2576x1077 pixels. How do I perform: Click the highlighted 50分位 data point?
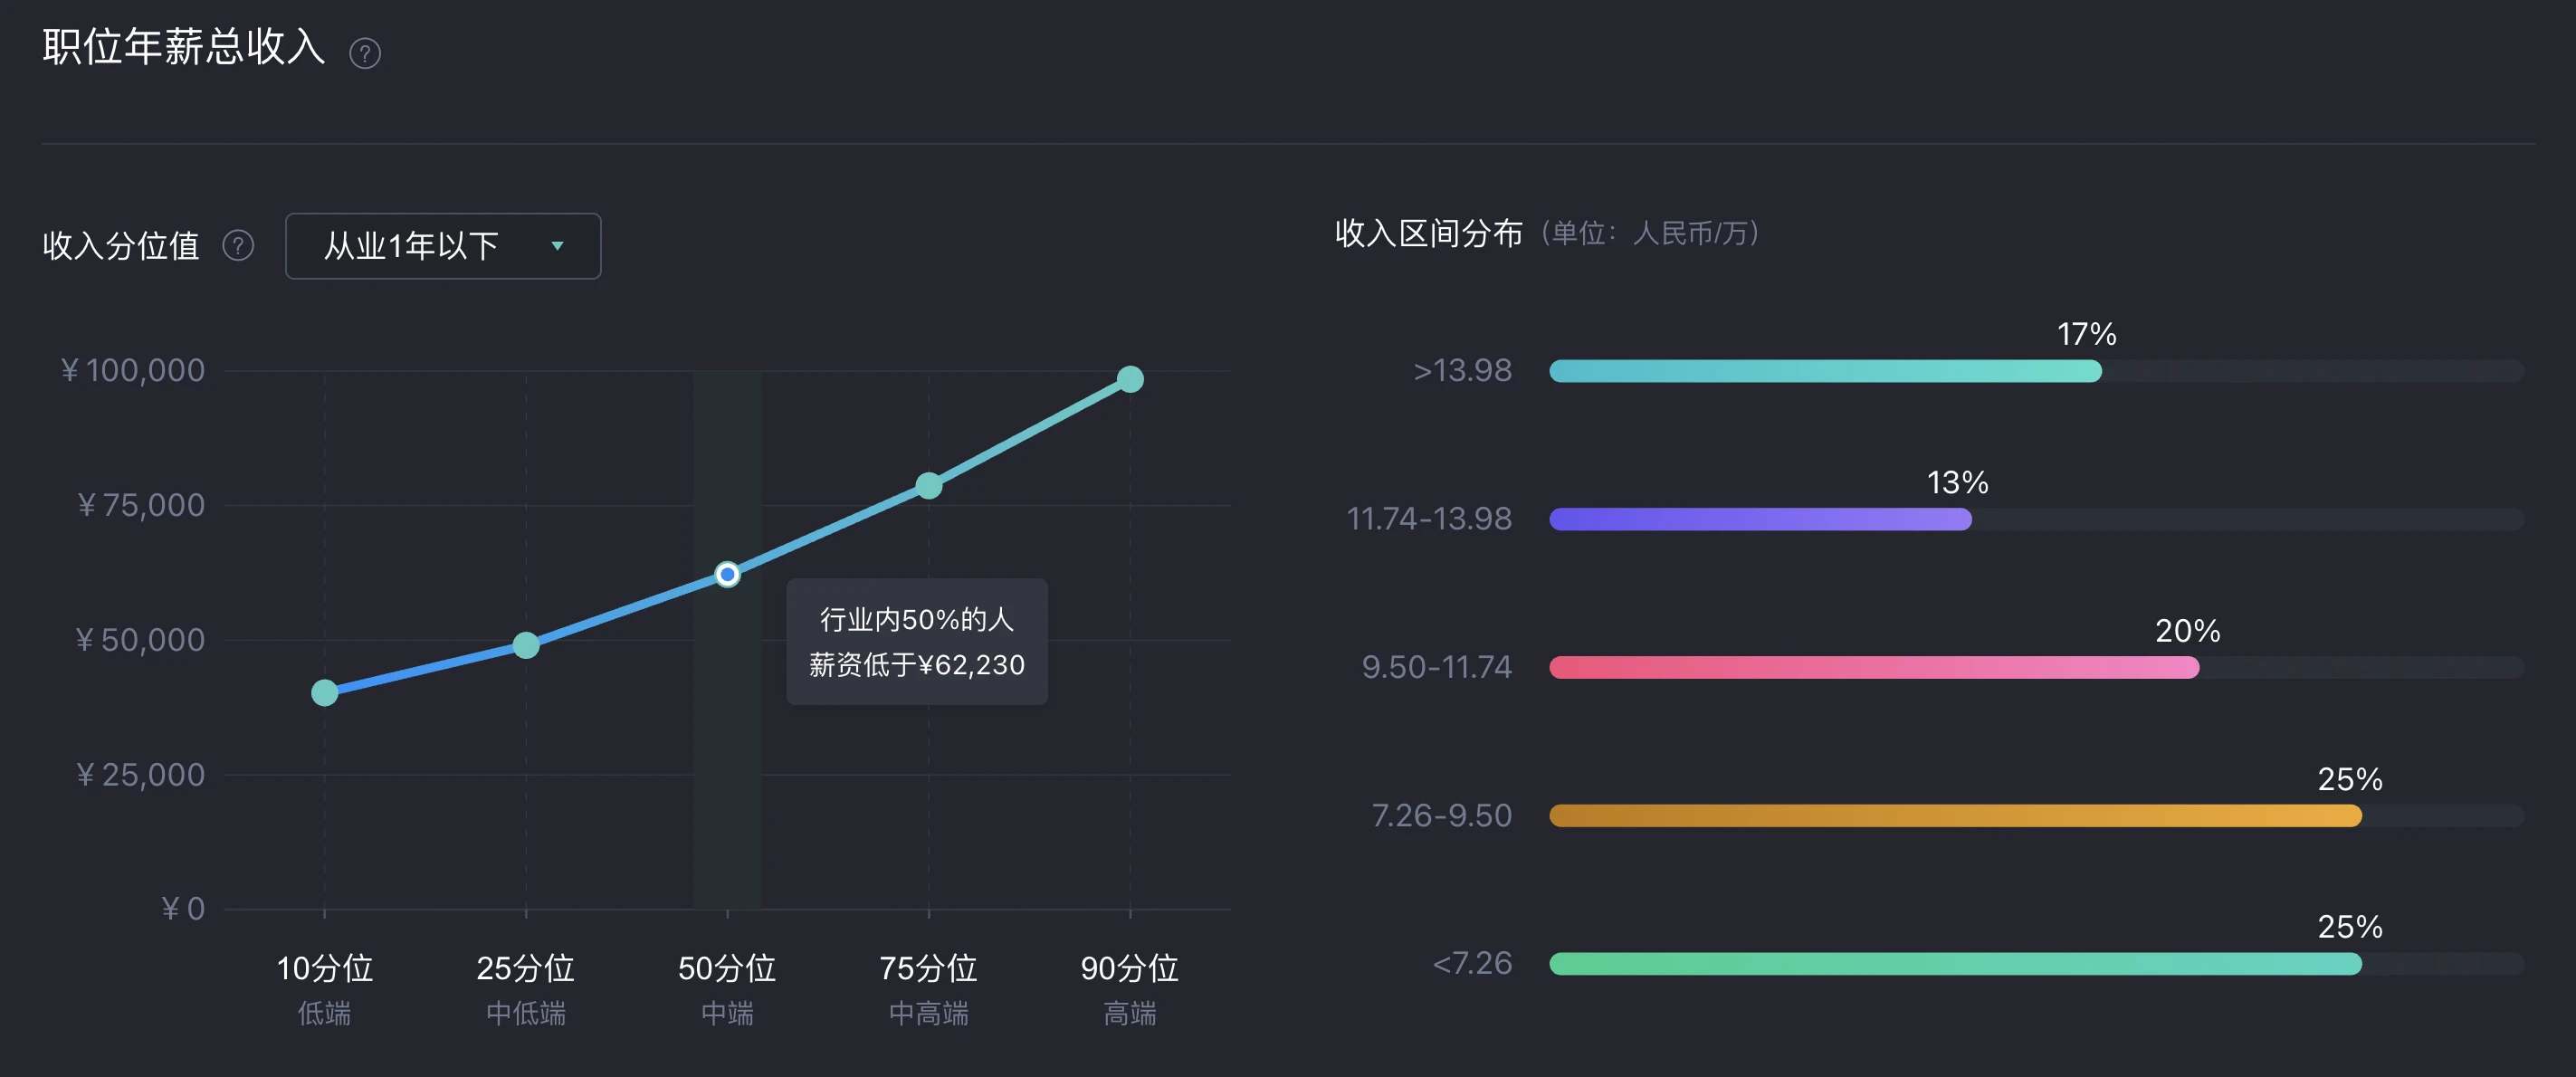pos(727,574)
